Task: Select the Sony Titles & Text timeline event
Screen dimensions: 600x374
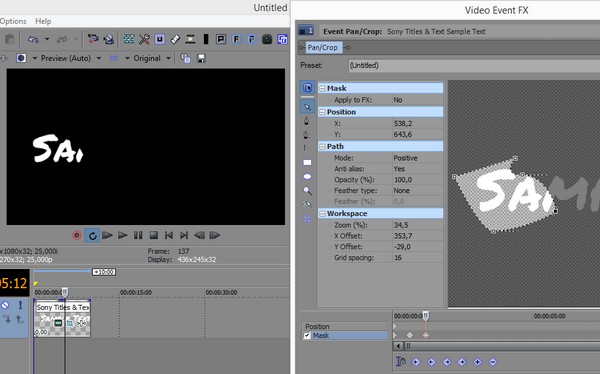Action: coord(62,318)
